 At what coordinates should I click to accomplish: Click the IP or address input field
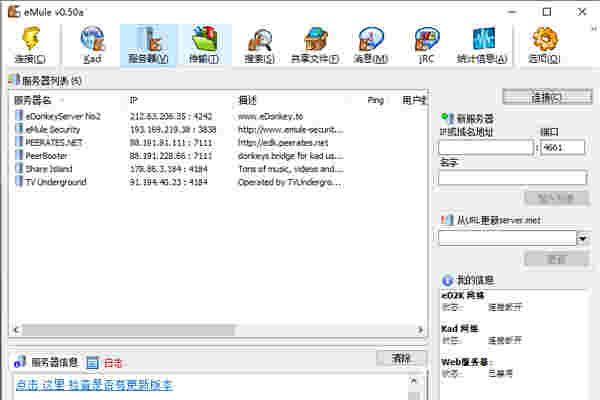click(x=486, y=147)
